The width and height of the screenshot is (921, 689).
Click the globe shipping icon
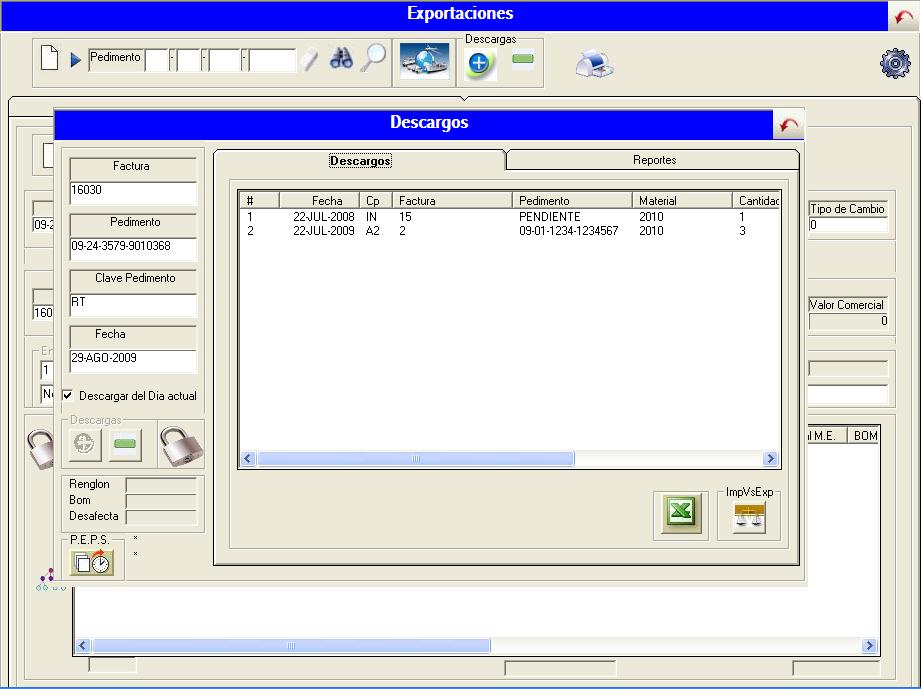(424, 61)
